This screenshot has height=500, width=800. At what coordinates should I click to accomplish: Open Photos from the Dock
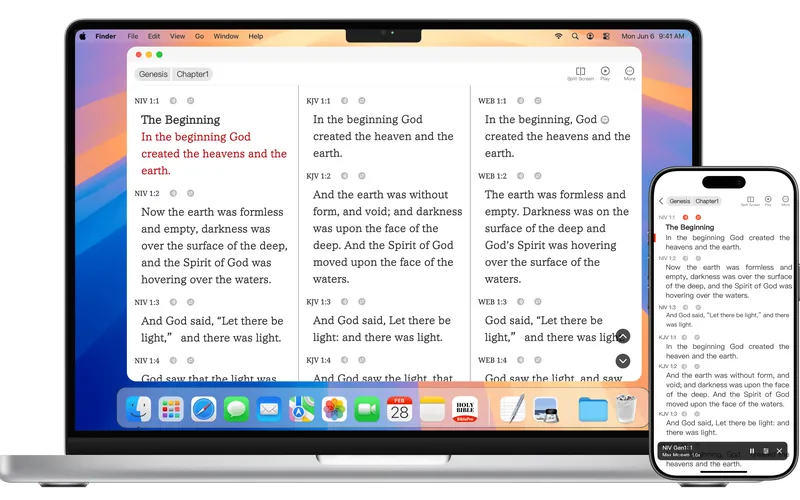[334, 409]
